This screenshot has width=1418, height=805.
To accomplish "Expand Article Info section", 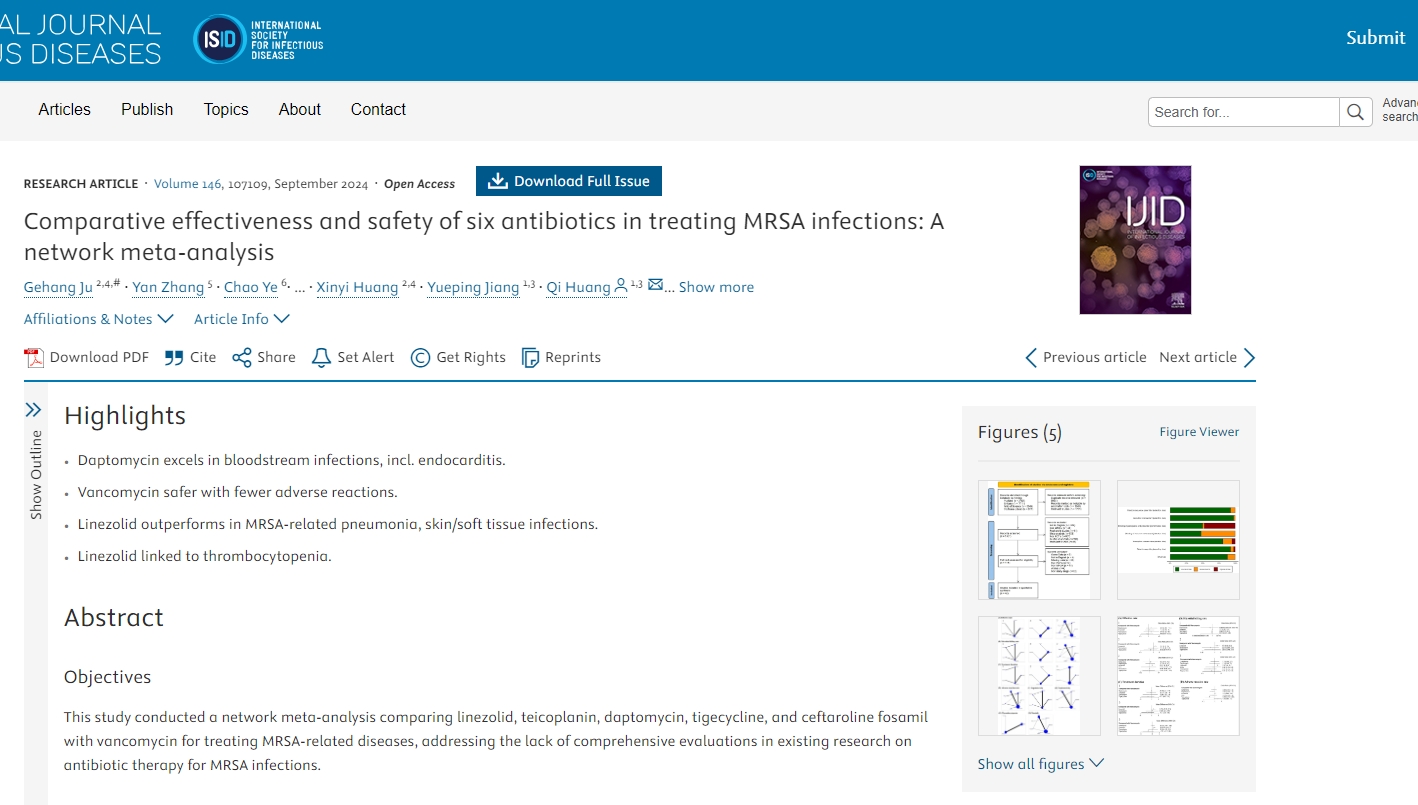I will [x=242, y=319].
